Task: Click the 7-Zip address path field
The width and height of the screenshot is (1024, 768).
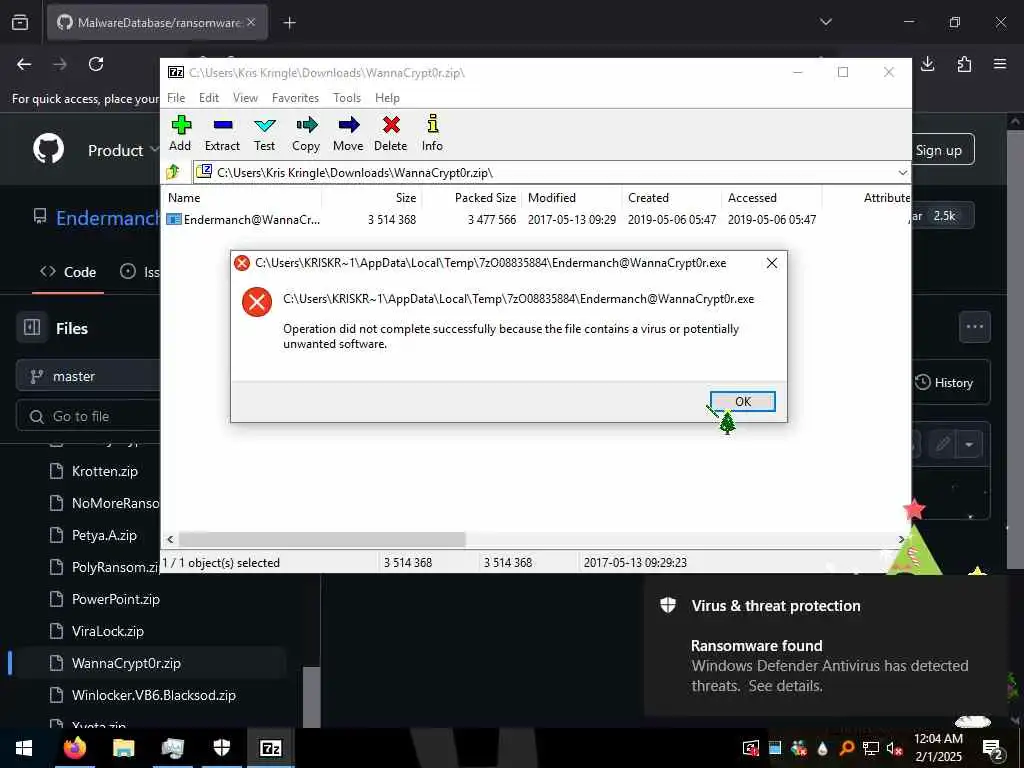Action: pos(545,173)
